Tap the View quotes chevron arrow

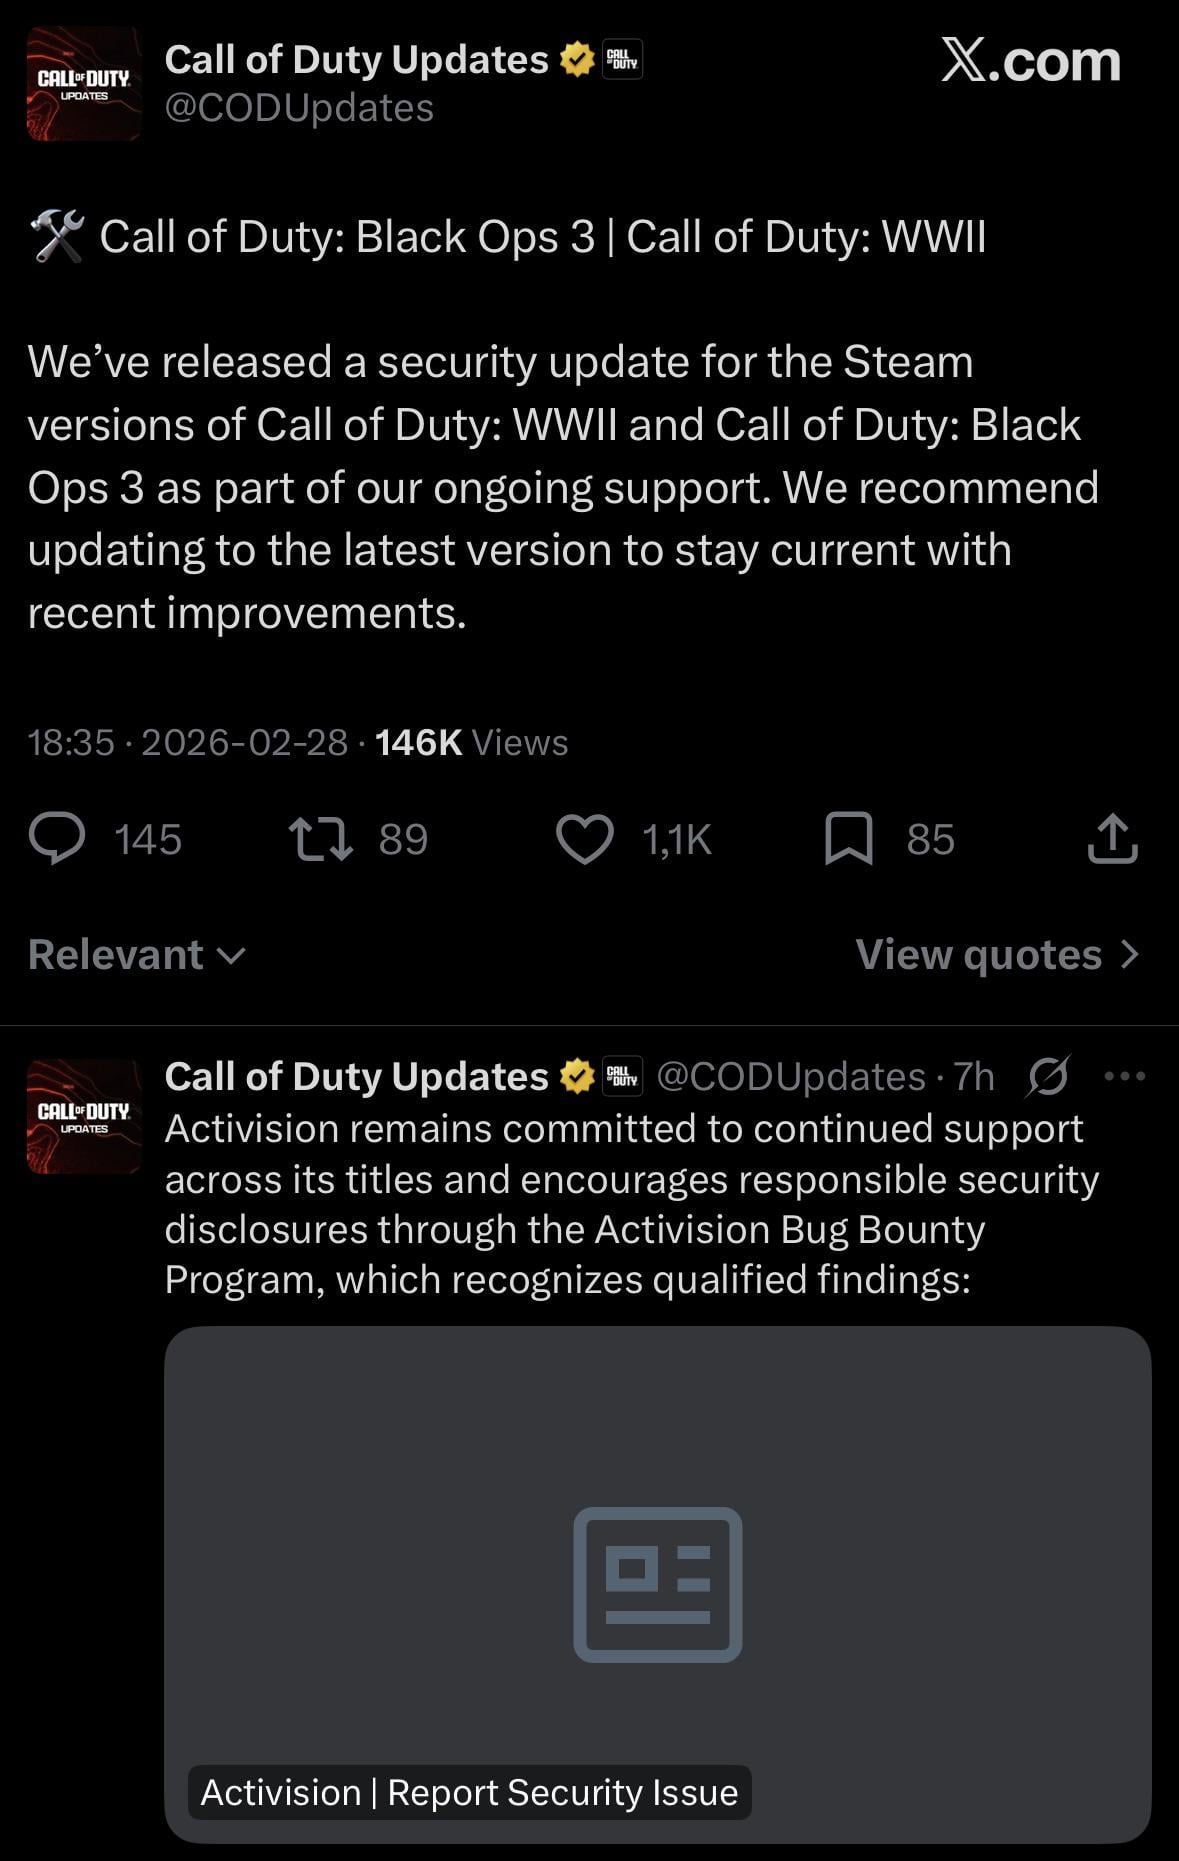(x=1130, y=955)
